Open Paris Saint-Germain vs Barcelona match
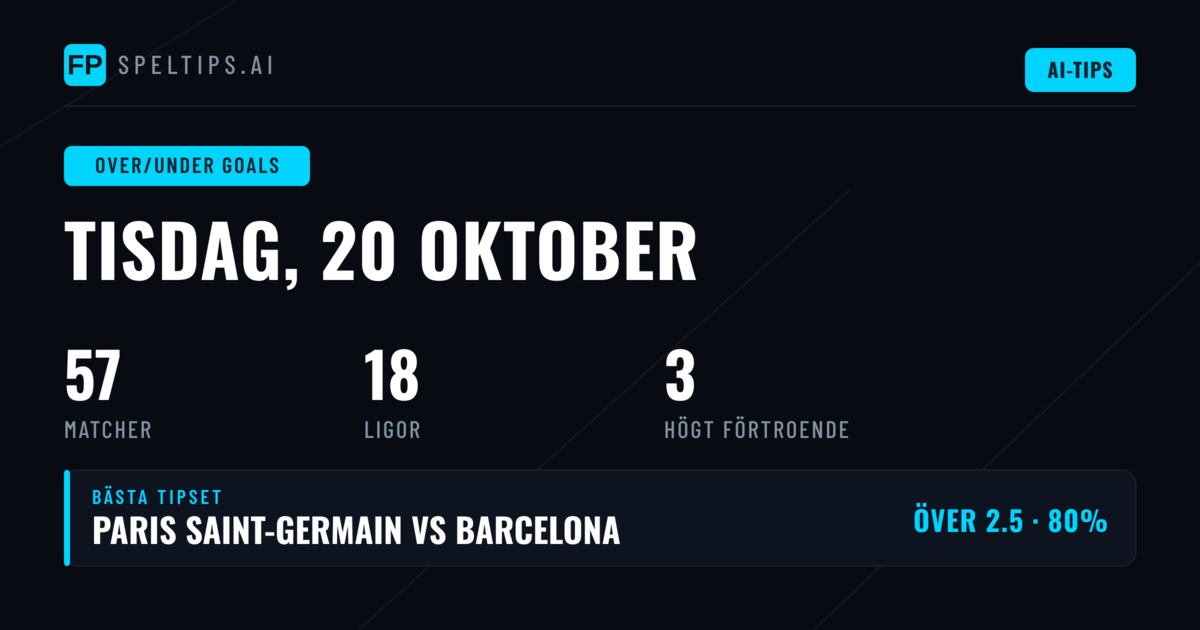The height and width of the screenshot is (630, 1200). [356, 531]
